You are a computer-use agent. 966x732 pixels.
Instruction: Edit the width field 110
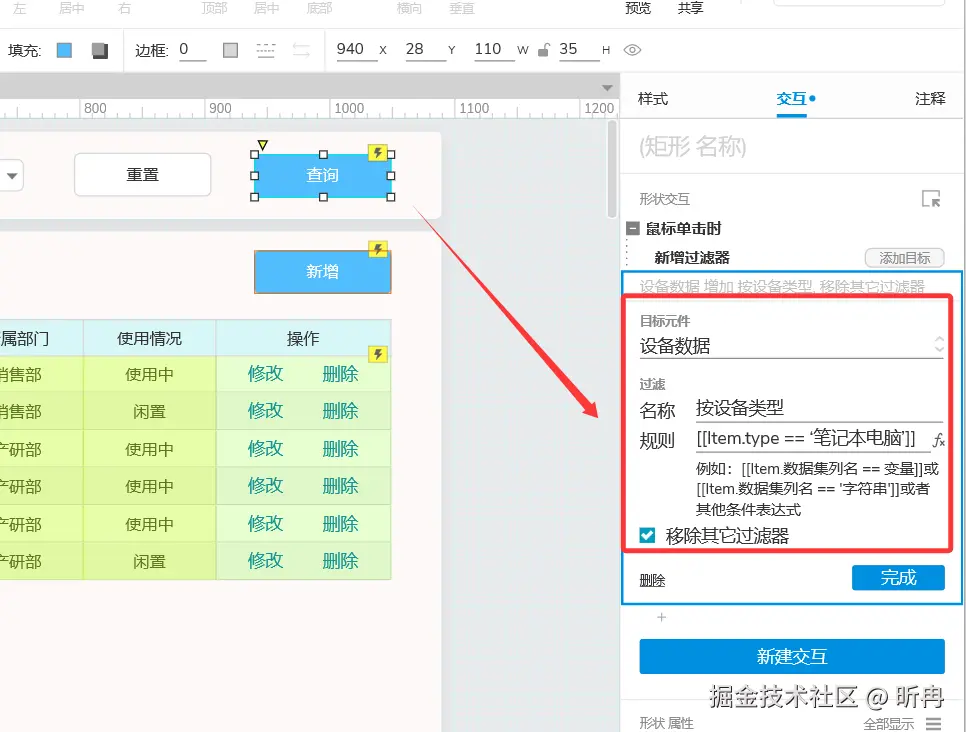coord(493,49)
